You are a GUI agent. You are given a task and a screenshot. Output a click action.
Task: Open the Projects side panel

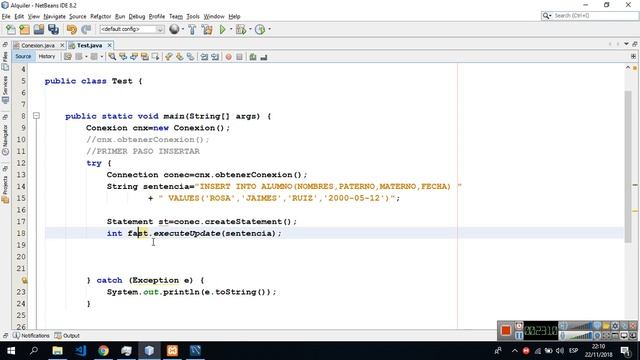pyautogui.click(x=5, y=189)
